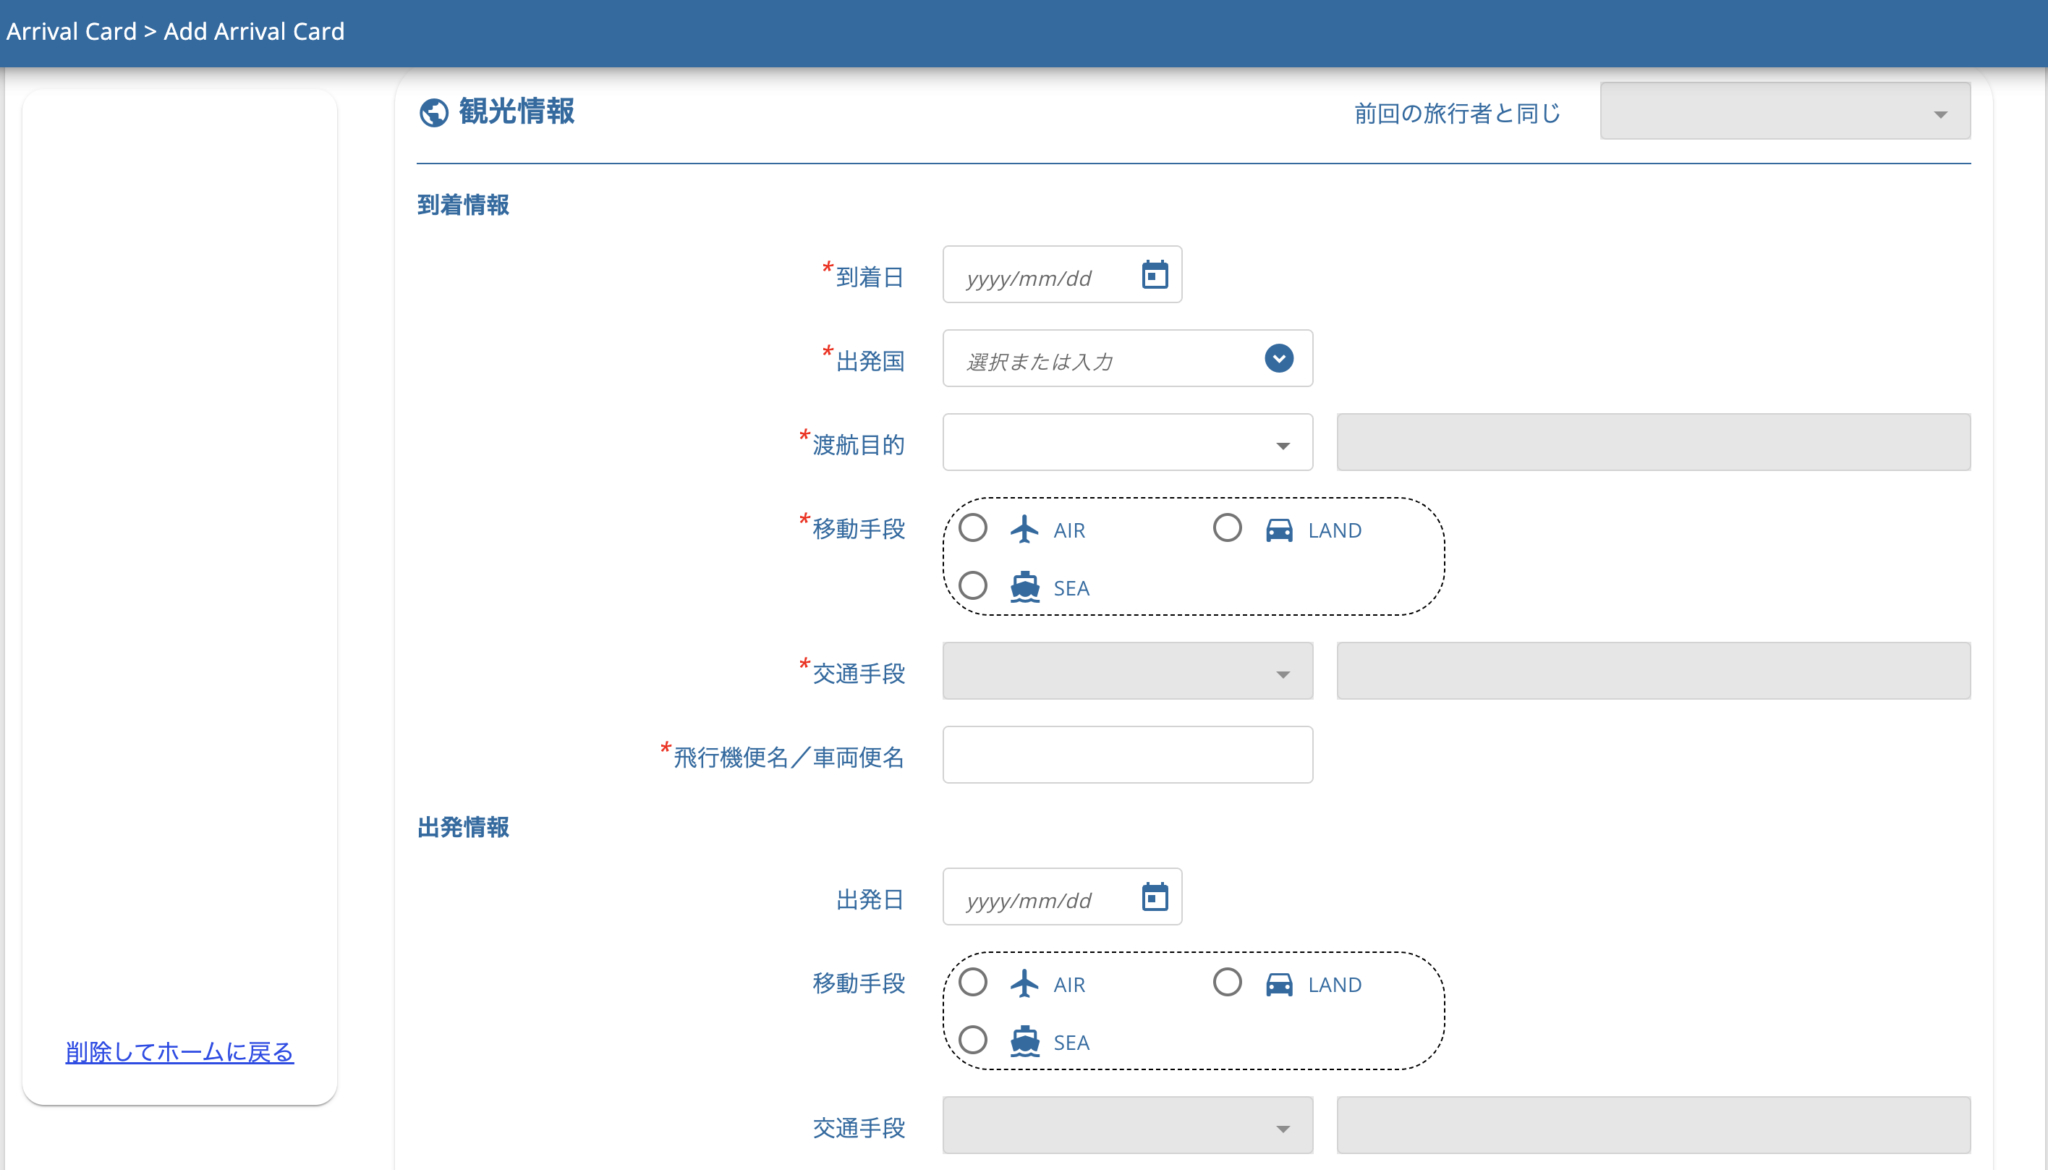Click Arrival Card in the breadcrumb
Image resolution: width=2048 pixels, height=1170 pixels.
pyautogui.click(x=71, y=31)
